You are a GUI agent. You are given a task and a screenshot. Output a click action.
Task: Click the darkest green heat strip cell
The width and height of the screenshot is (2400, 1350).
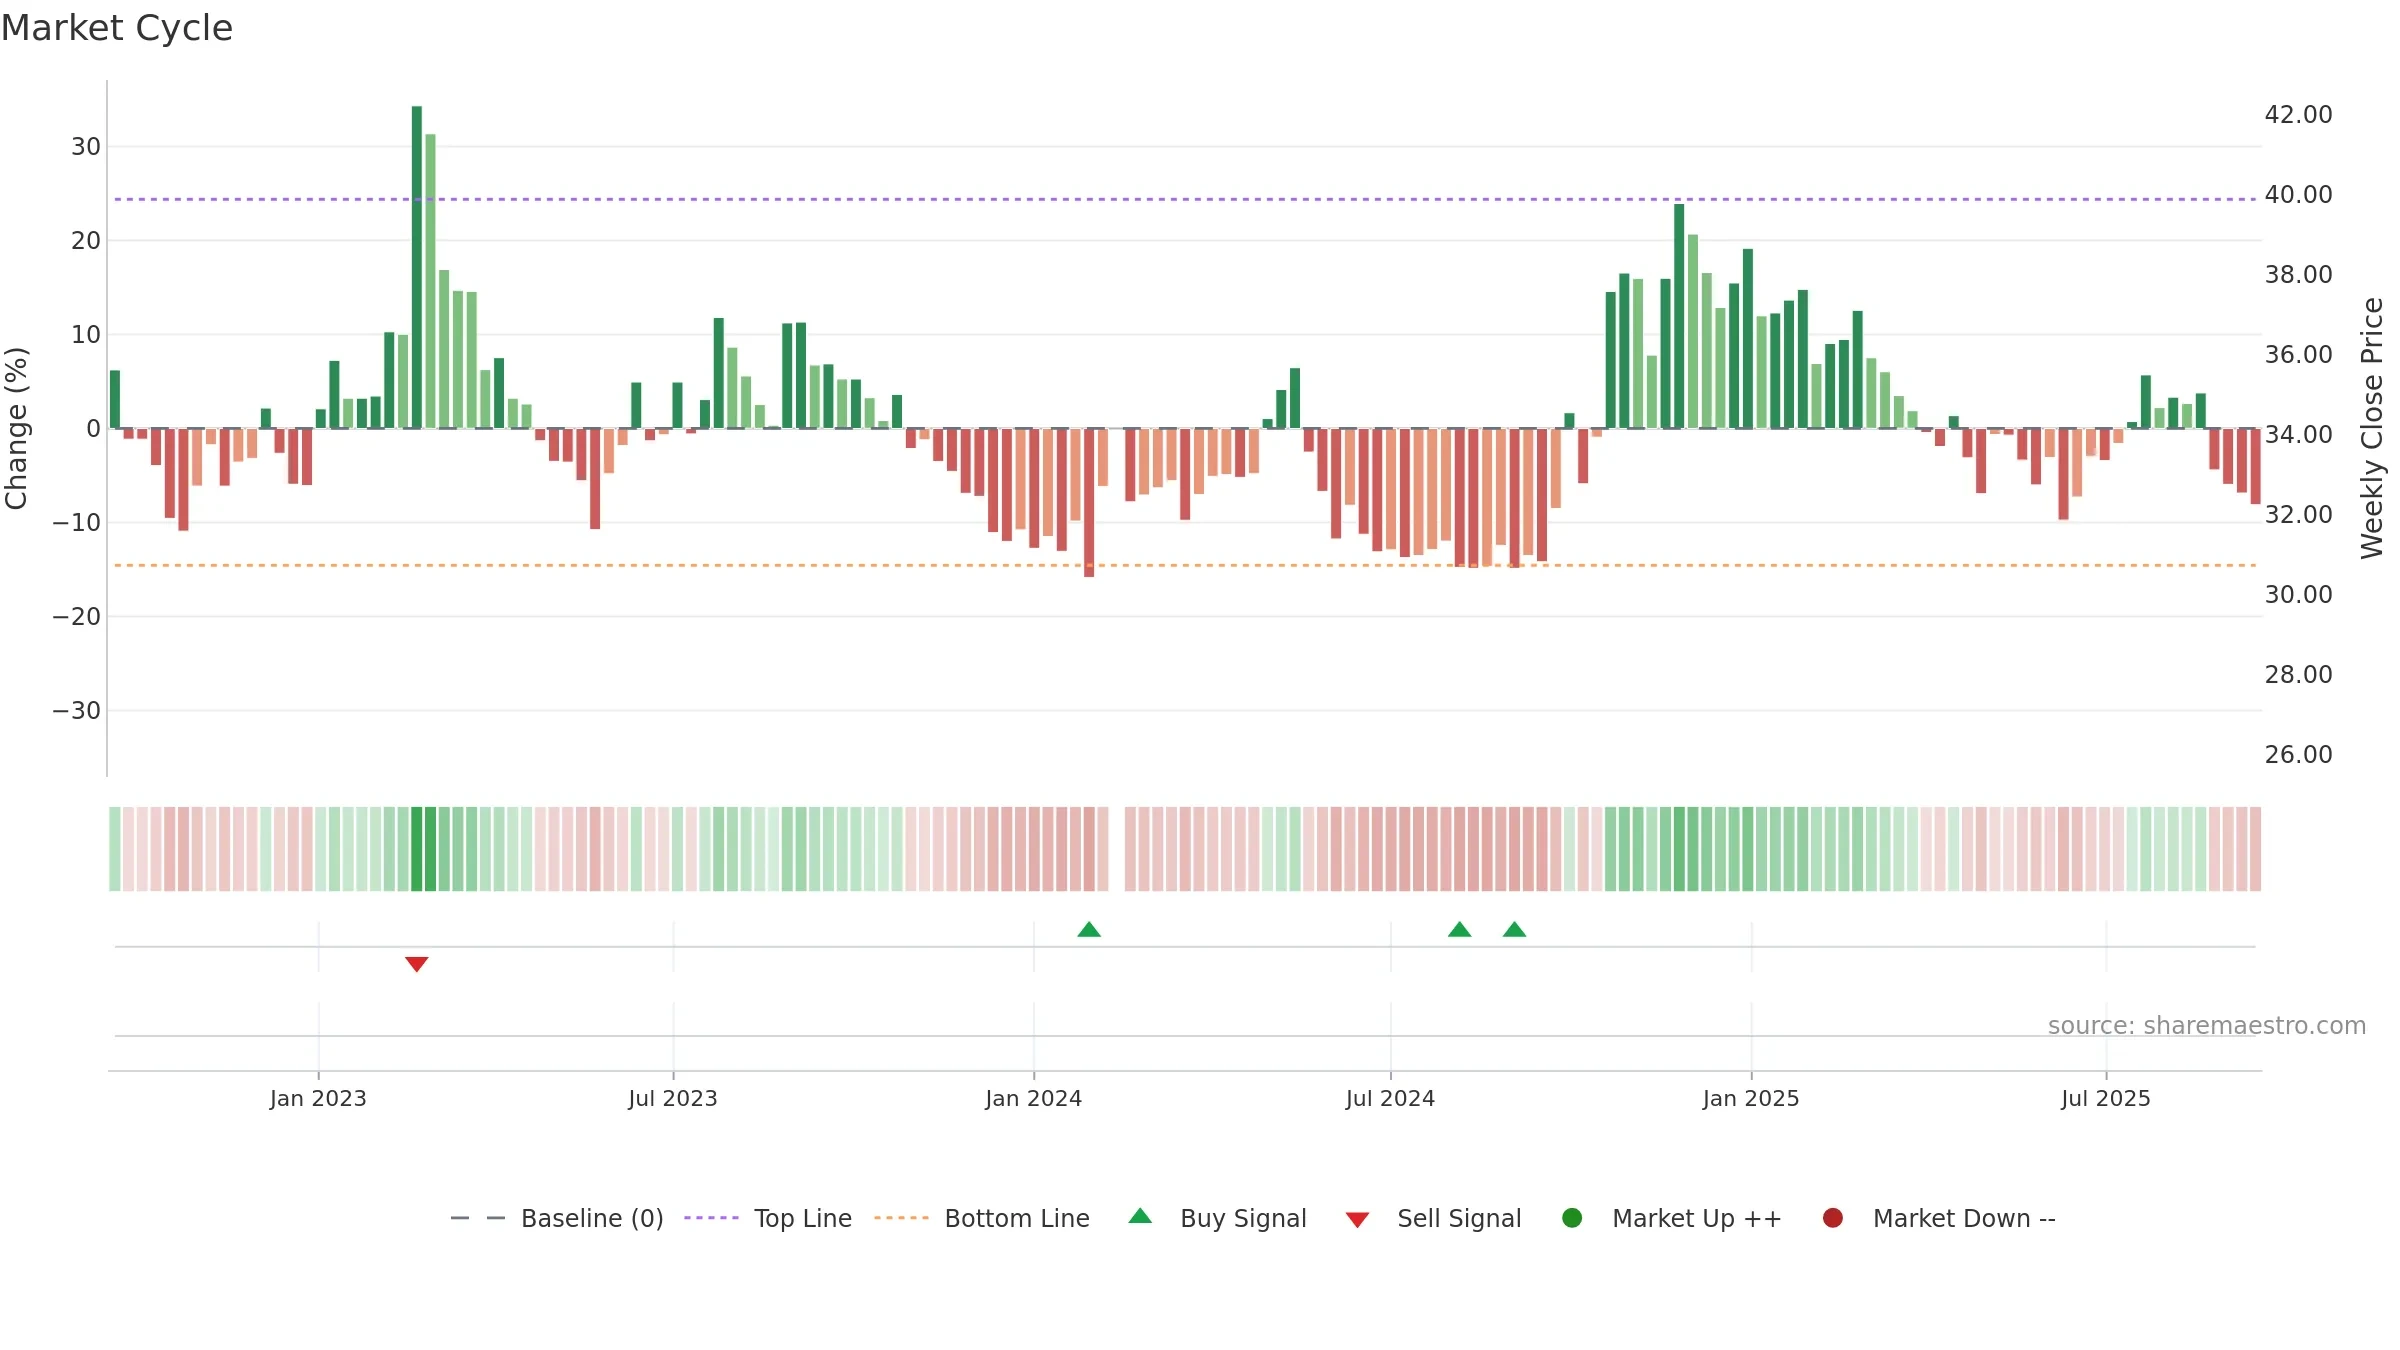[x=417, y=849]
